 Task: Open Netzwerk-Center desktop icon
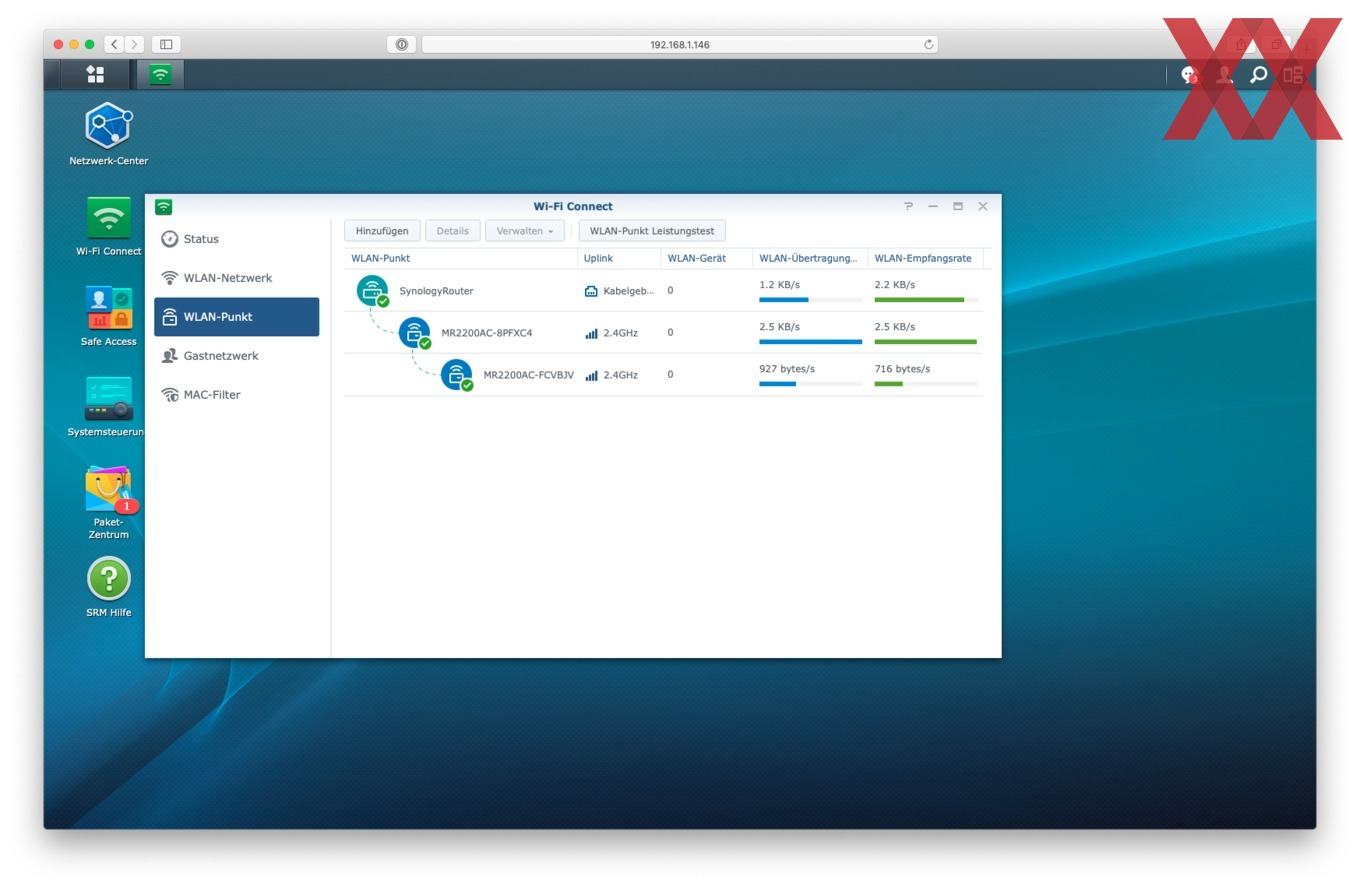[x=108, y=125]
